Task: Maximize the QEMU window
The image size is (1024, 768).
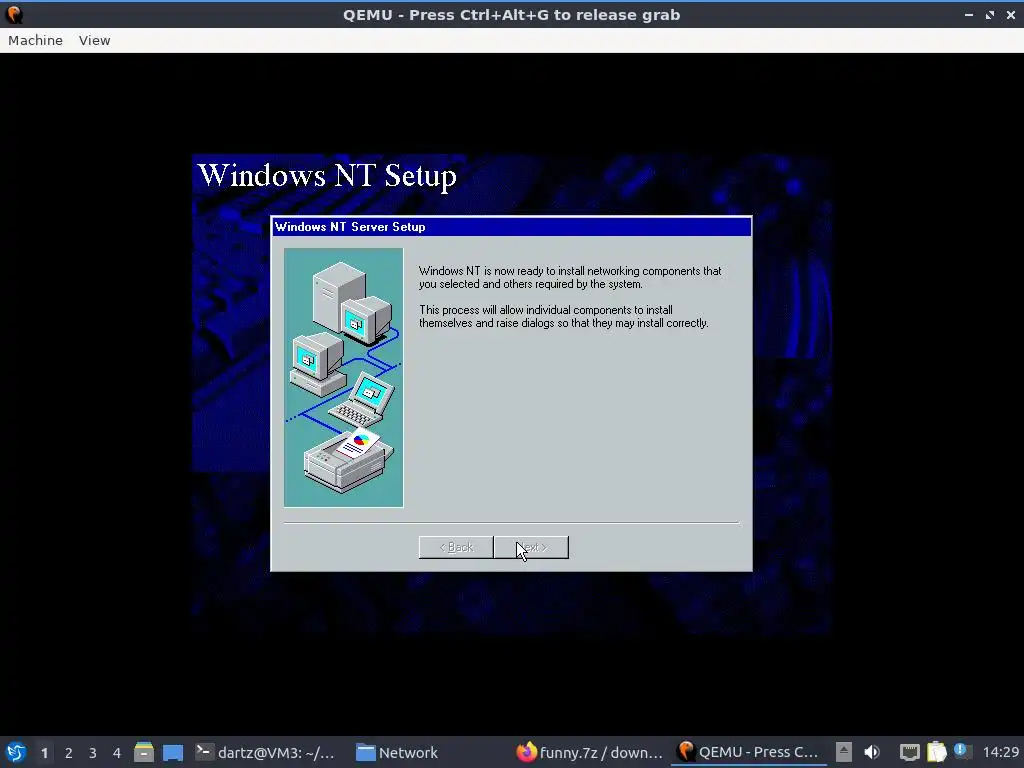Action: tap(990, 14)
